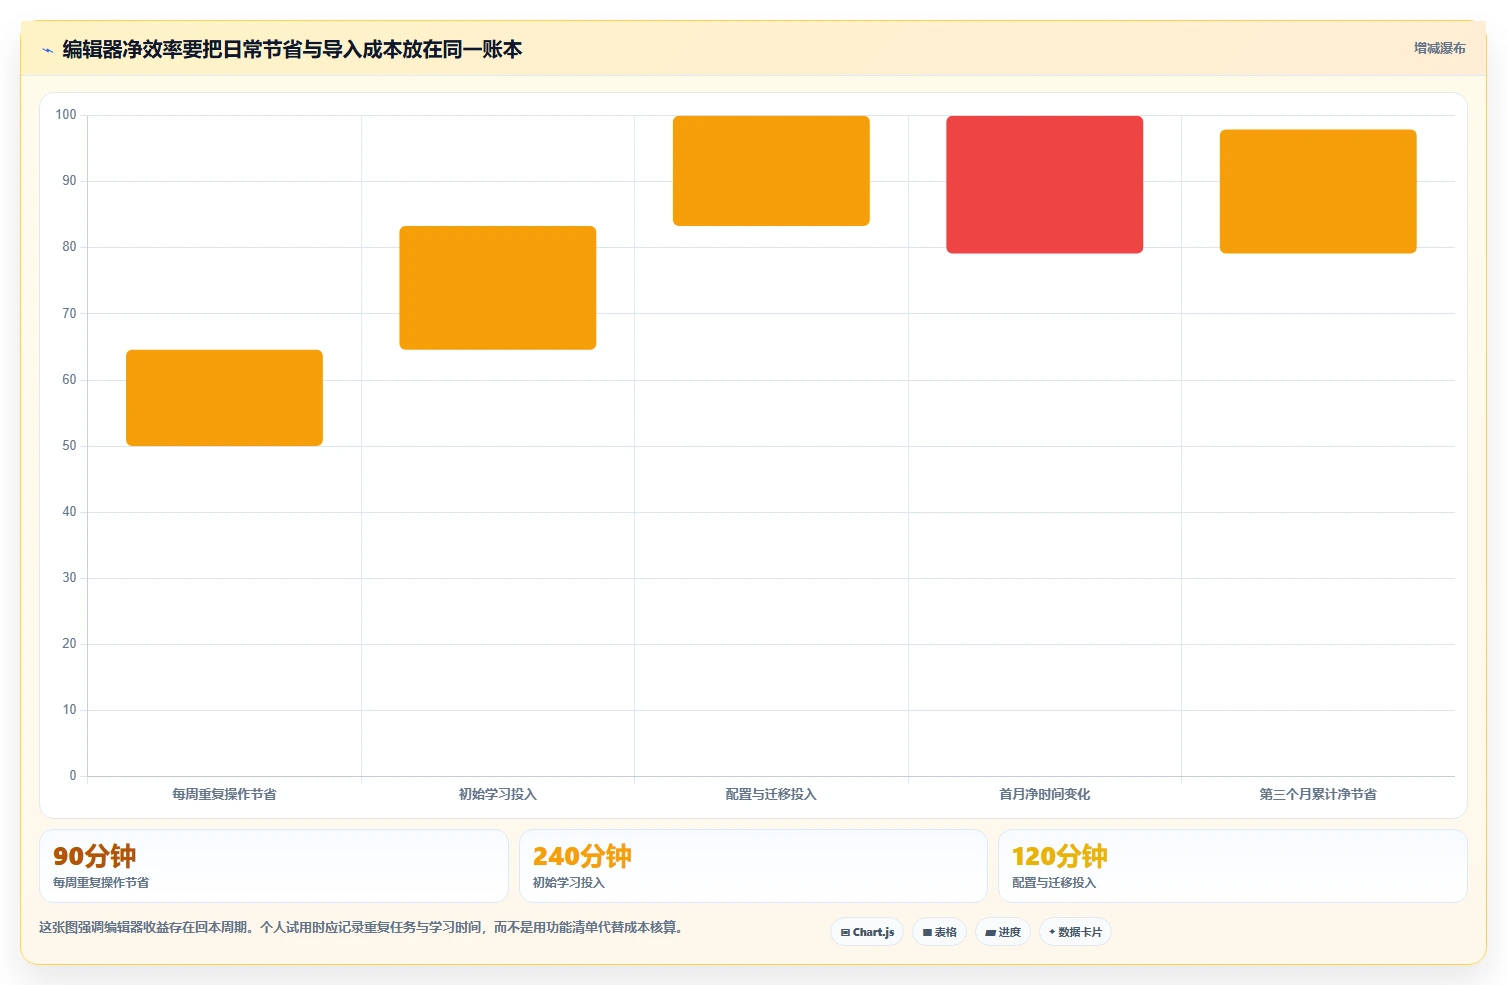Select the 数据卡片 pill button
The image size is (1507, 985).
click(1075, 932)
